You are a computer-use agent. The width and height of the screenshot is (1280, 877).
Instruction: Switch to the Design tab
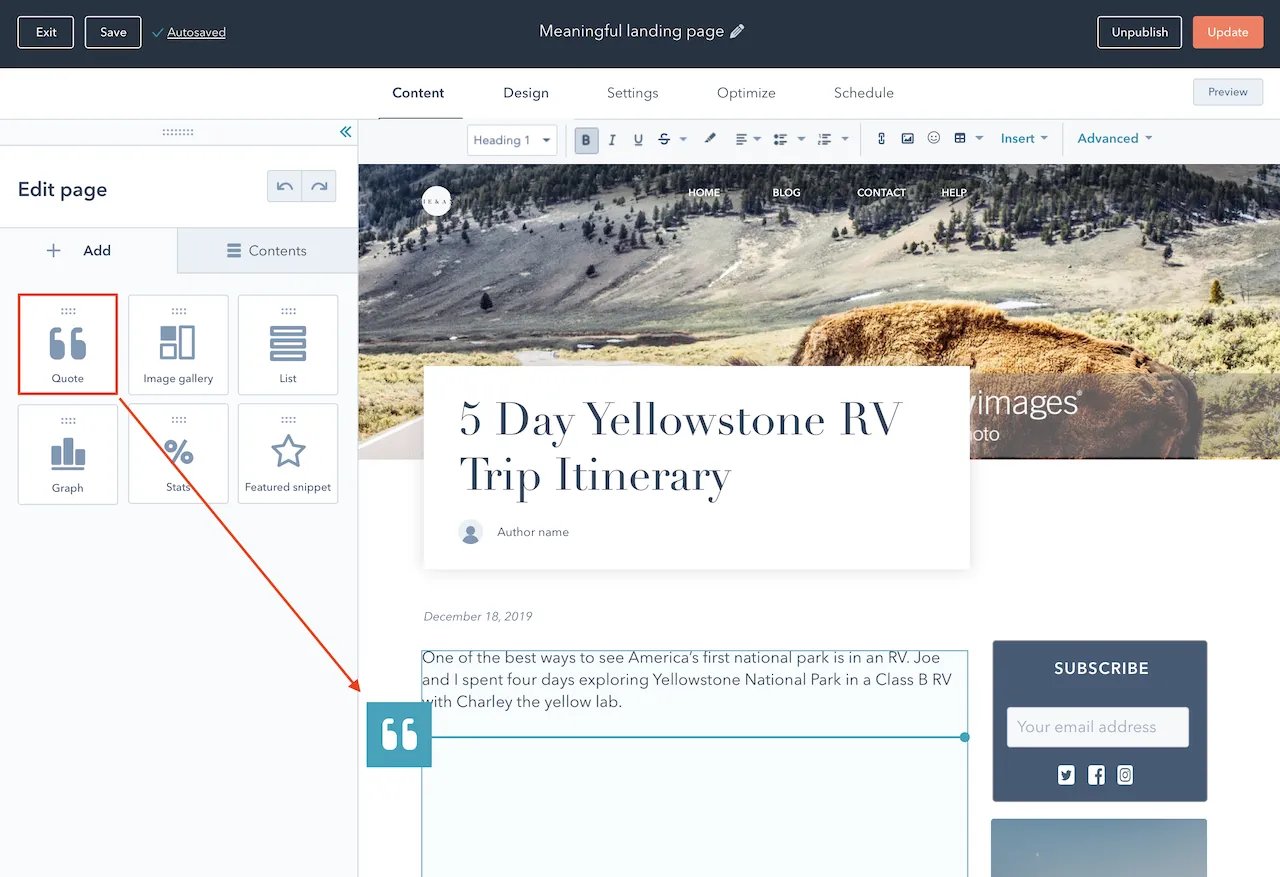(x=526, y=93)
